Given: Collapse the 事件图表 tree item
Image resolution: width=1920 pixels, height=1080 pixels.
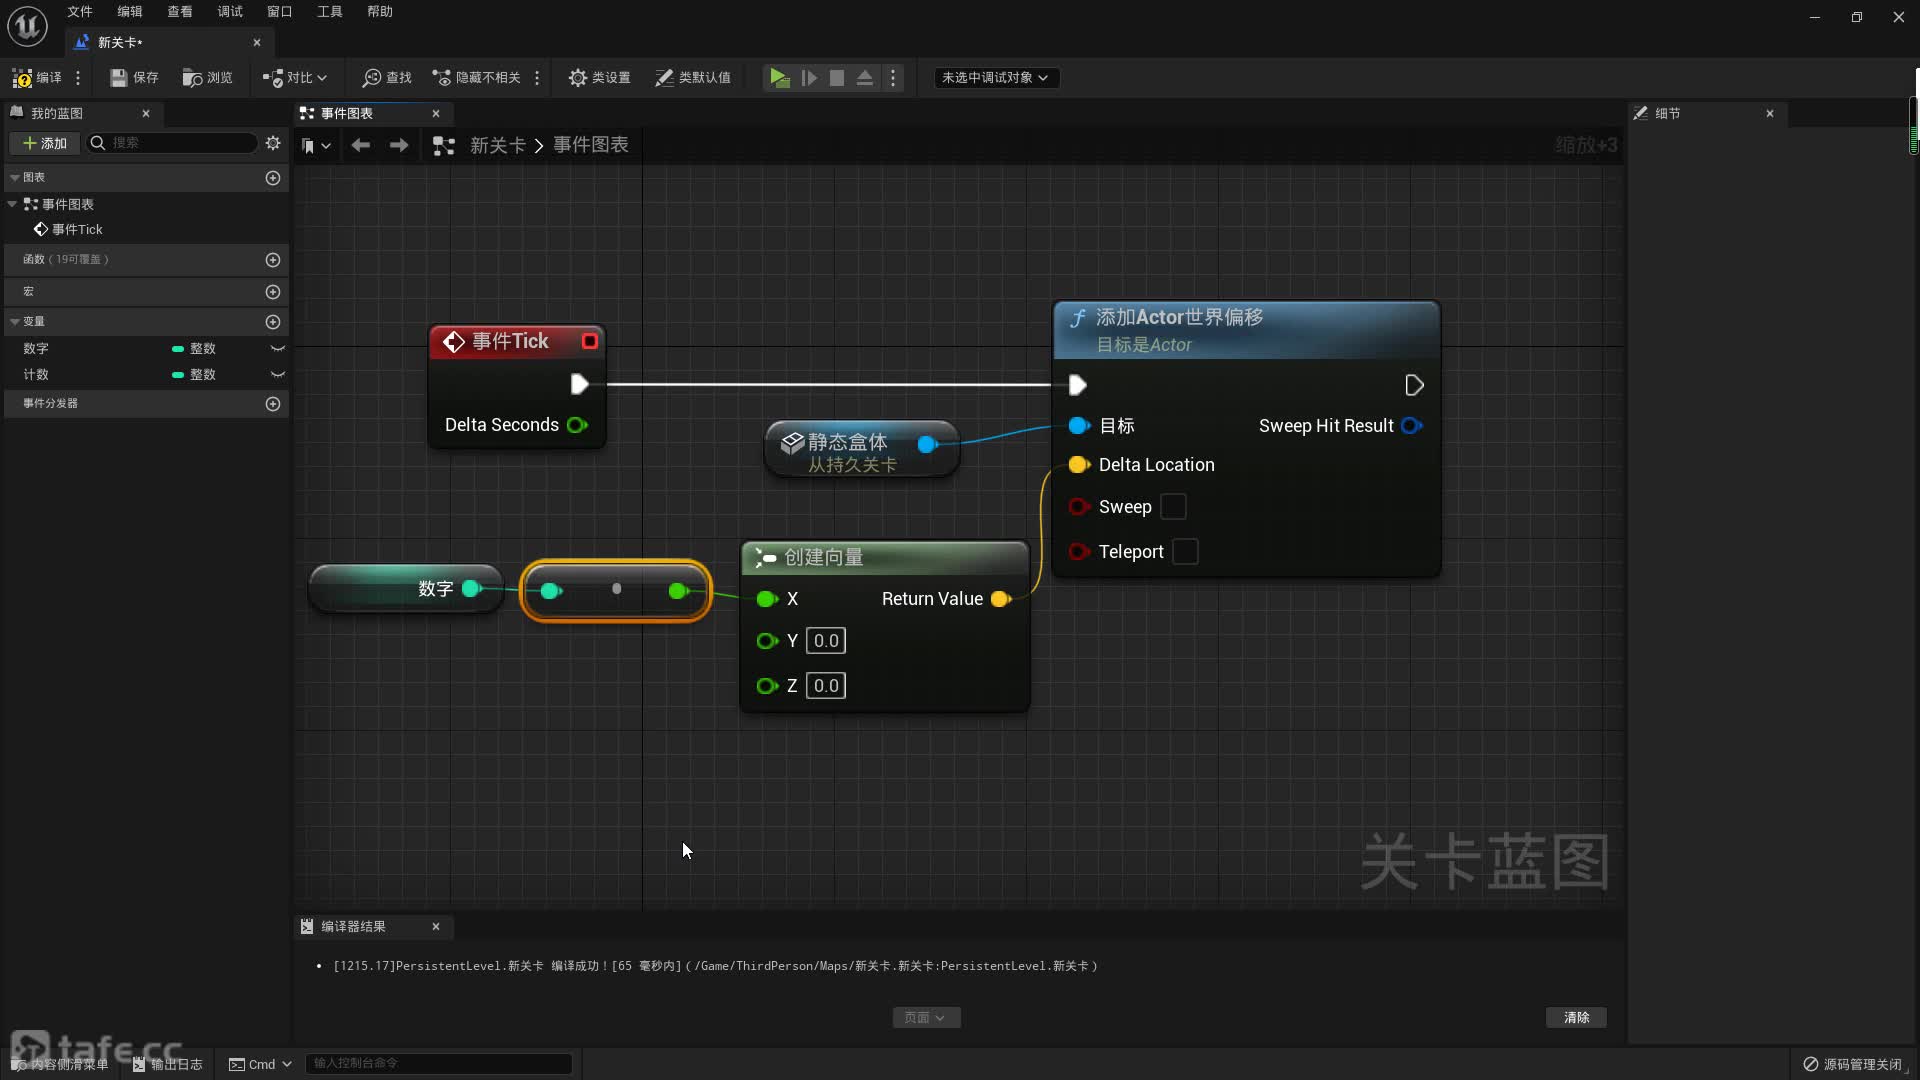Looking at the screenshot, I should 12,204.
